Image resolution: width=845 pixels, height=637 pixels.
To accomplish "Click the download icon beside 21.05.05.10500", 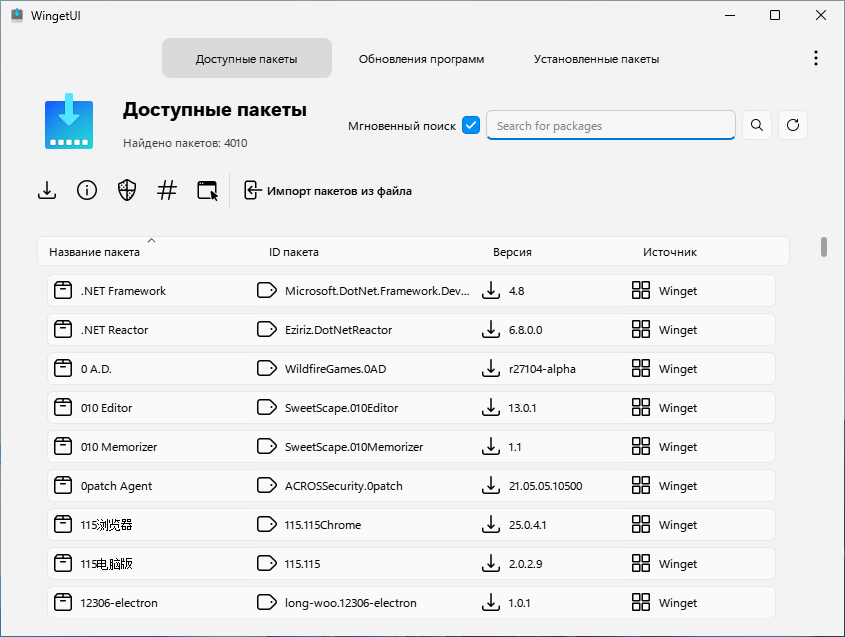I will [490, 486].
